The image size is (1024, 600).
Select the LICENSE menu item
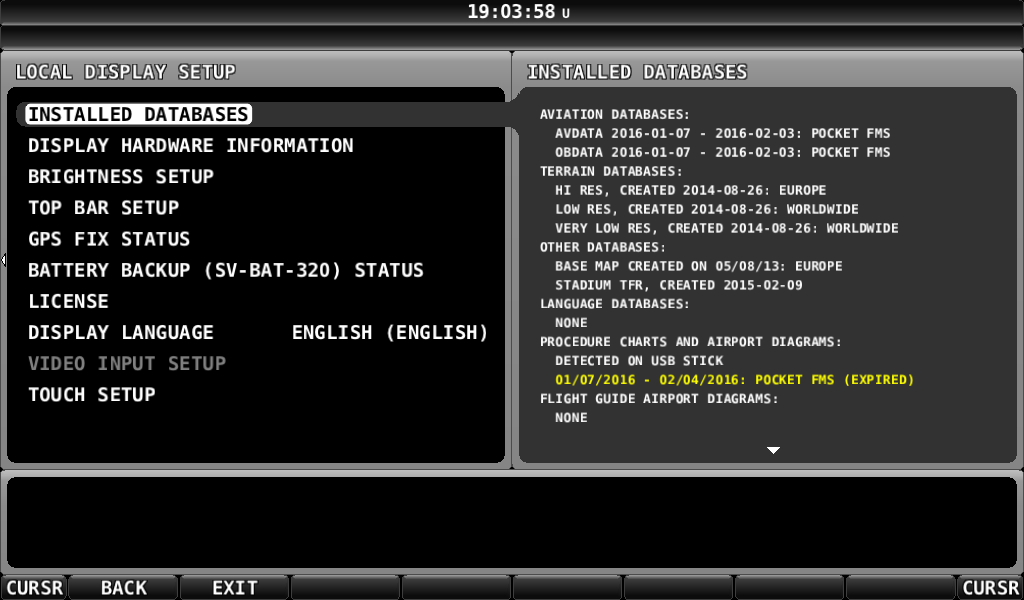[x=68, y=302]
